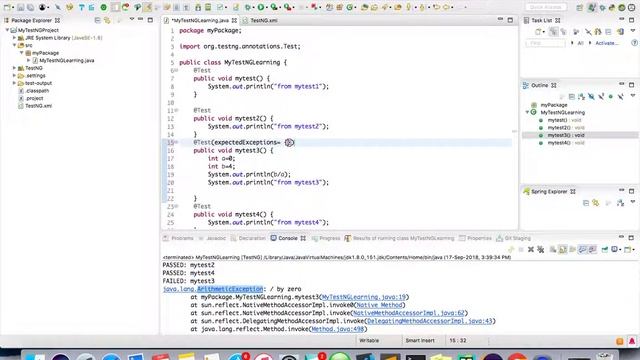Image resolution: width=640 pixels, height=360 pixels.
Task: Click the Clear Console icon
Action: click(553, 249)
